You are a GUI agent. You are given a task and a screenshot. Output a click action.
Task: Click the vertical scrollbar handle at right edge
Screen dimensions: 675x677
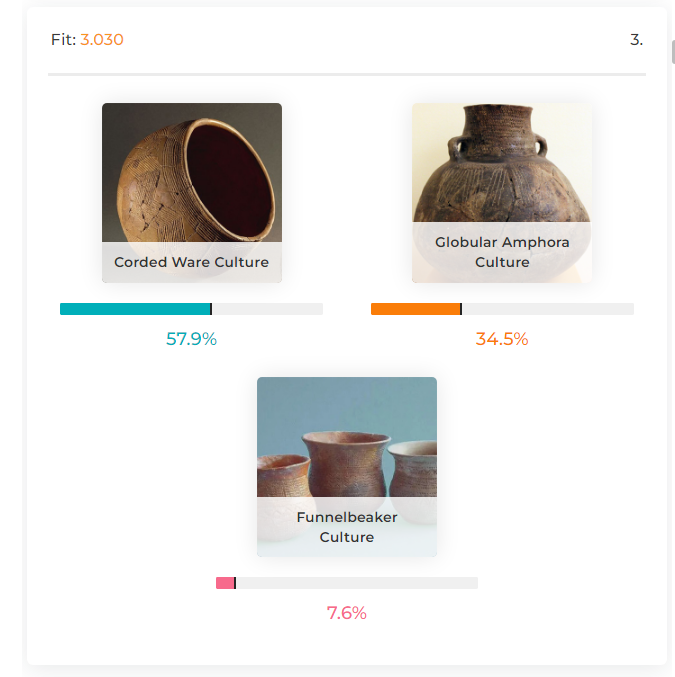(x=673, y=52)
